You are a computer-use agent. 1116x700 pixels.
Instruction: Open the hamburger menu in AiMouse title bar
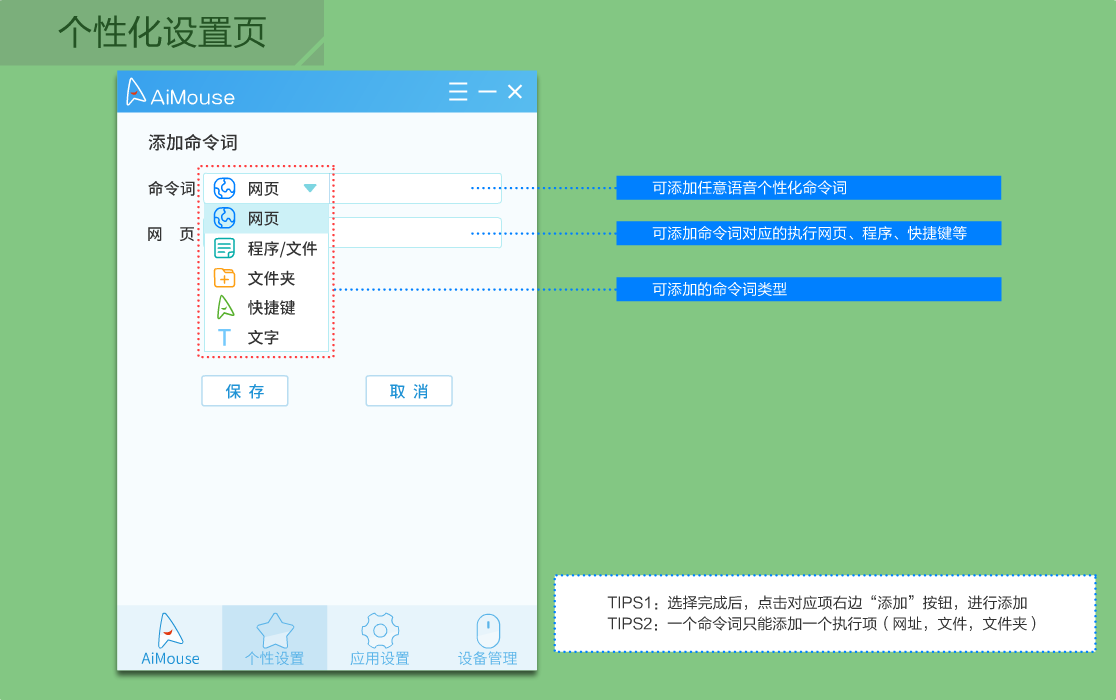pyautogui.click(x=458, y=92)
